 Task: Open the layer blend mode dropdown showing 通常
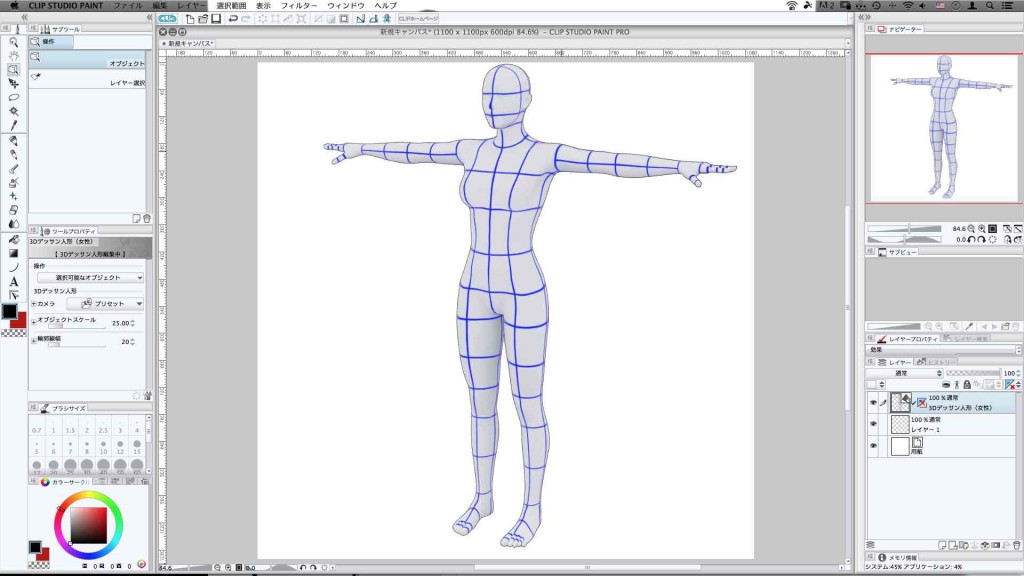902,373
